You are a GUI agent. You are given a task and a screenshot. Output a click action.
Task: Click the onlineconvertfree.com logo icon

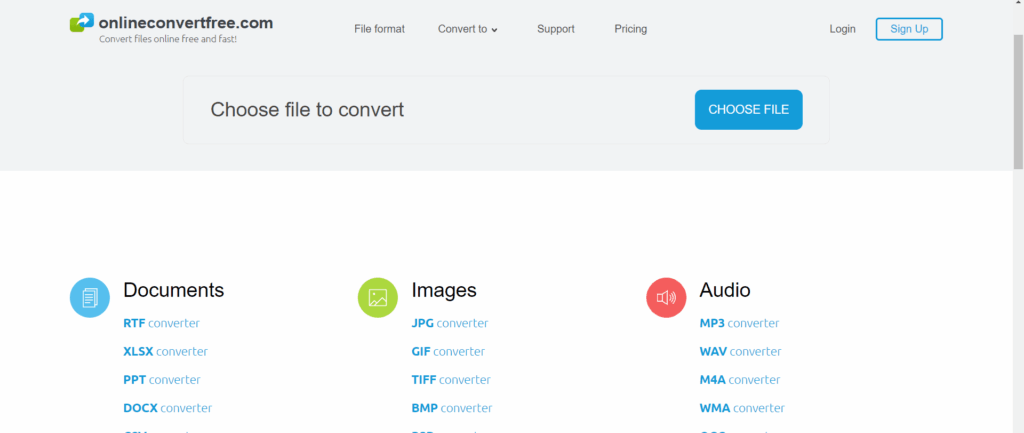pos(82,23)
